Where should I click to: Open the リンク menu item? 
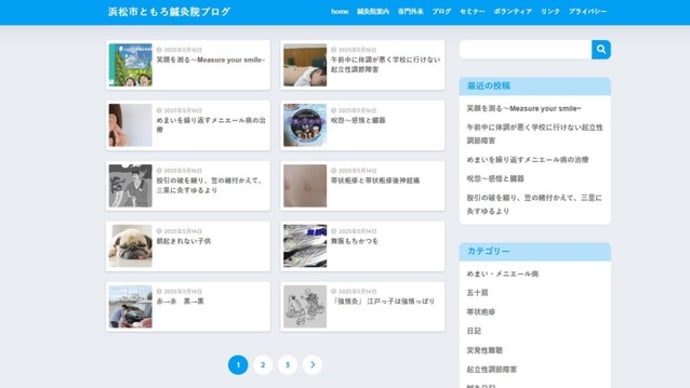[550, 12]
